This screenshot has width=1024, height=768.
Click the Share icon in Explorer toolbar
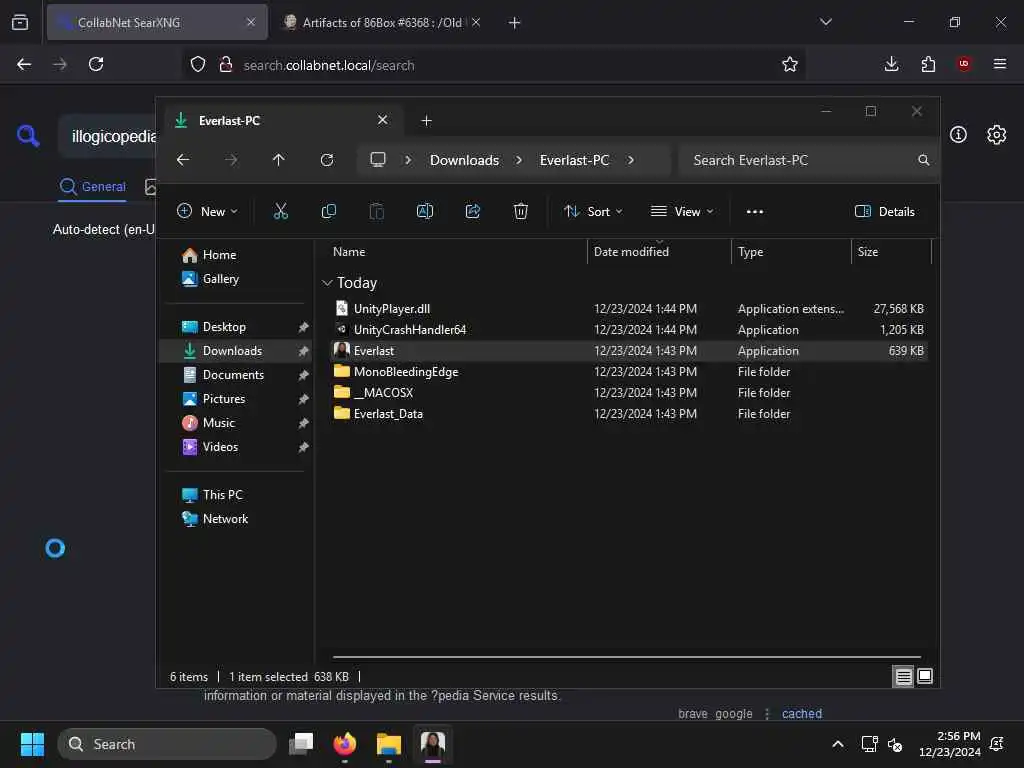click(x=473, y=211)
